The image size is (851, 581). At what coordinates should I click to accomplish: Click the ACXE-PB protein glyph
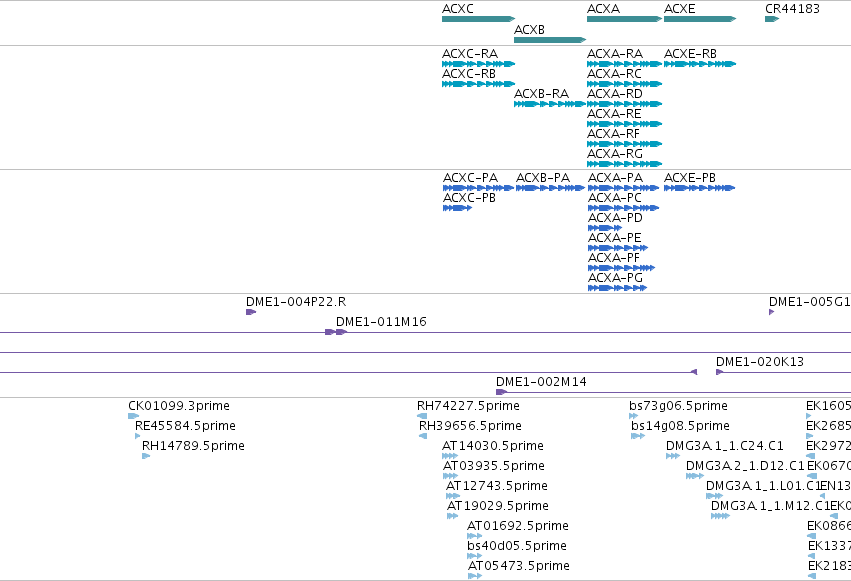click(x=700, y=188)
